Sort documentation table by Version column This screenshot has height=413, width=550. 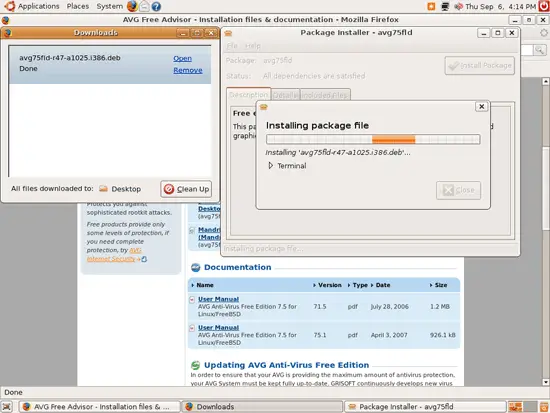[x=328, y=285]
